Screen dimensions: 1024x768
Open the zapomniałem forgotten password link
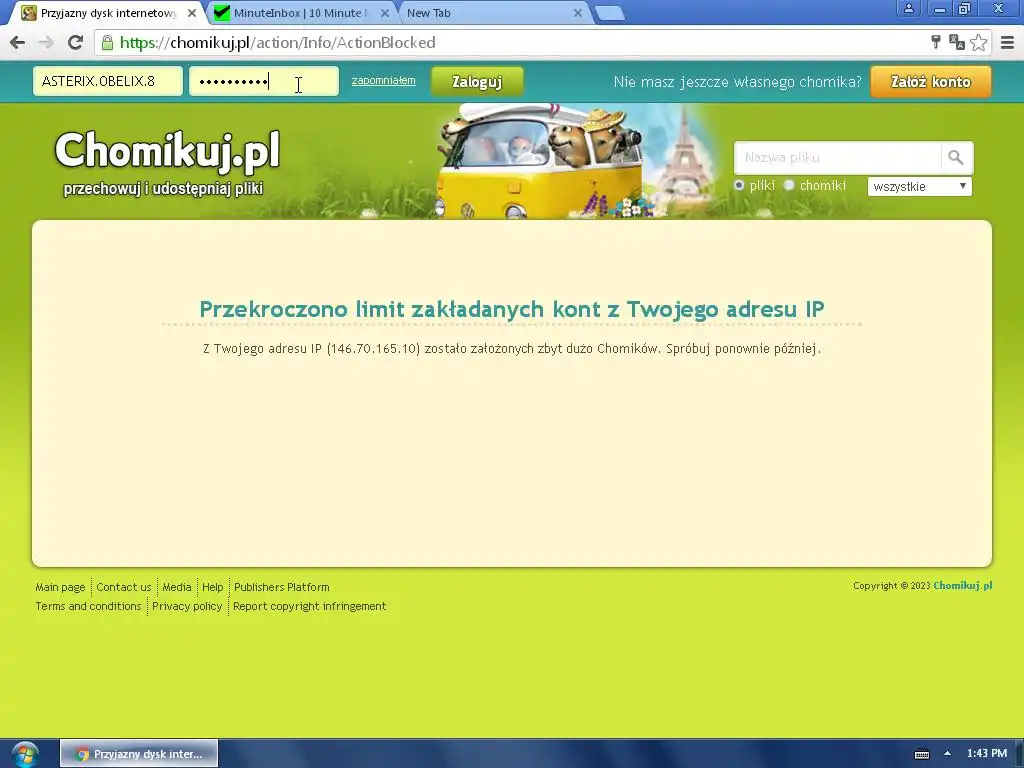(383, 80)
